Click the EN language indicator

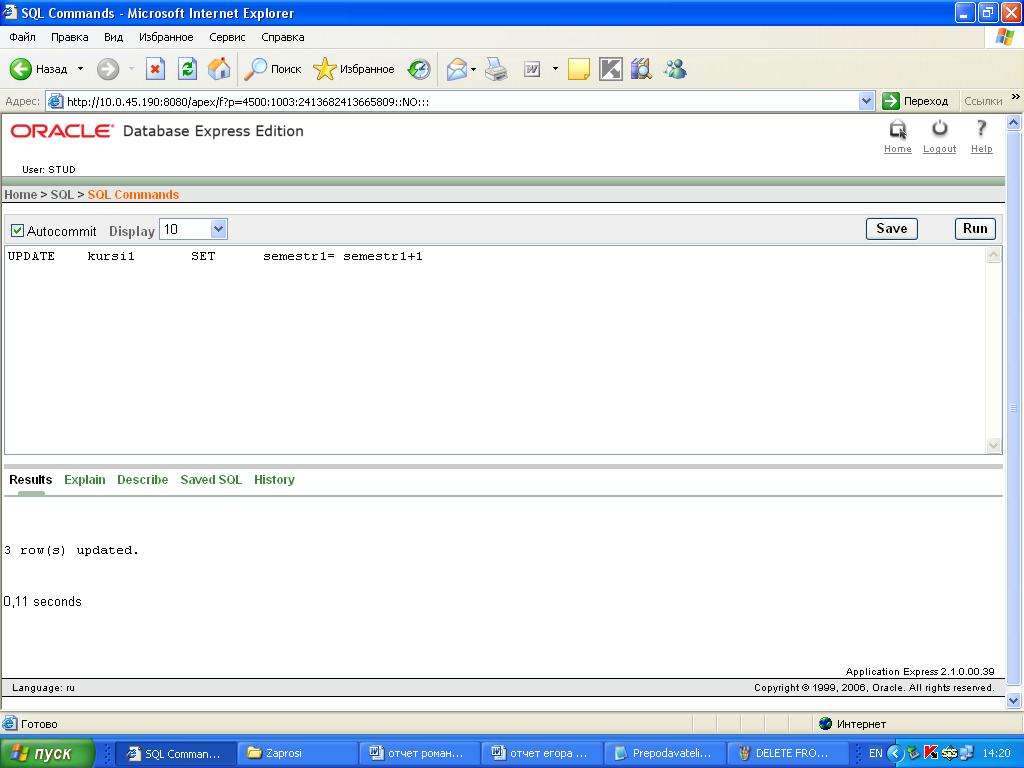point(875,753)
